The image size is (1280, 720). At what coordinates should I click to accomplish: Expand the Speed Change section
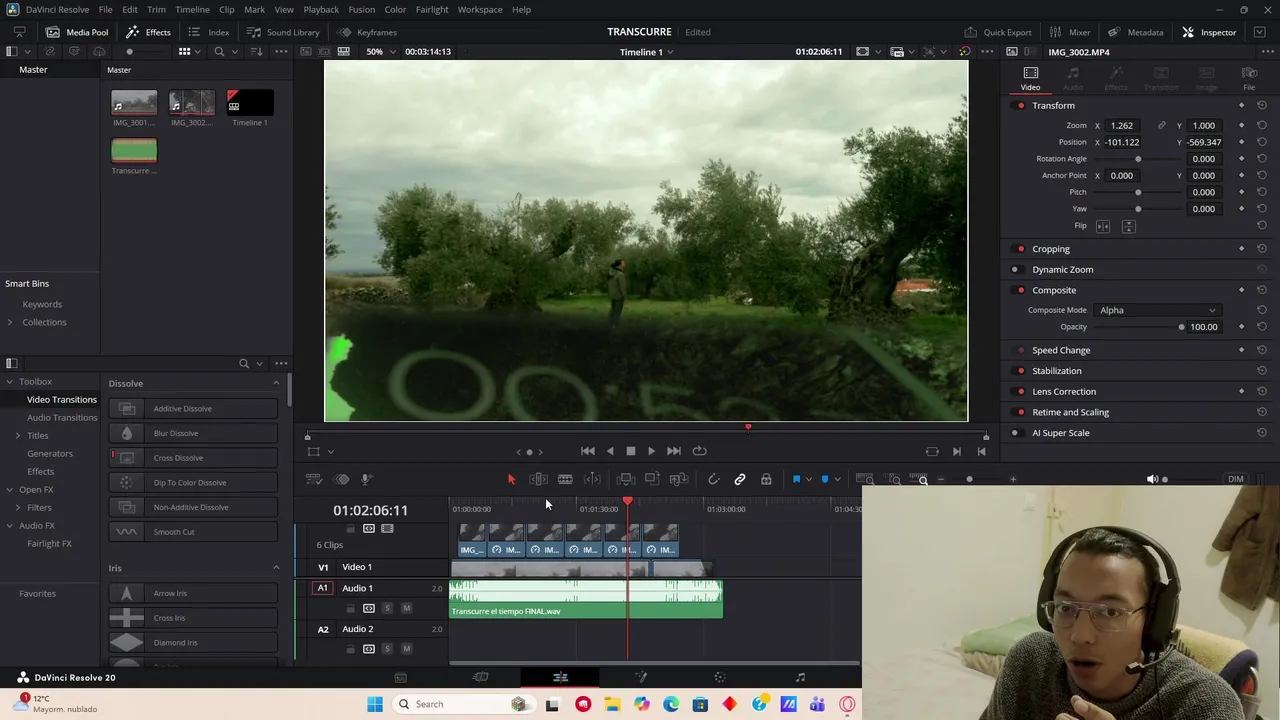[x=1061, y=351]
